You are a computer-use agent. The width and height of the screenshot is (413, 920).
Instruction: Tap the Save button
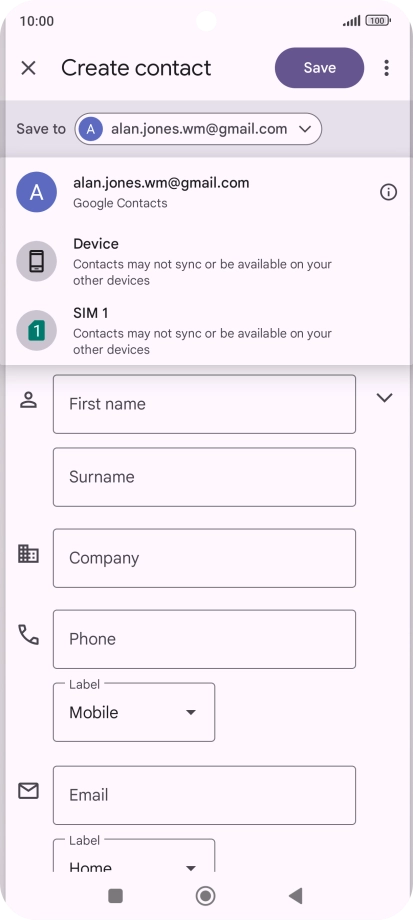(319, 68)
